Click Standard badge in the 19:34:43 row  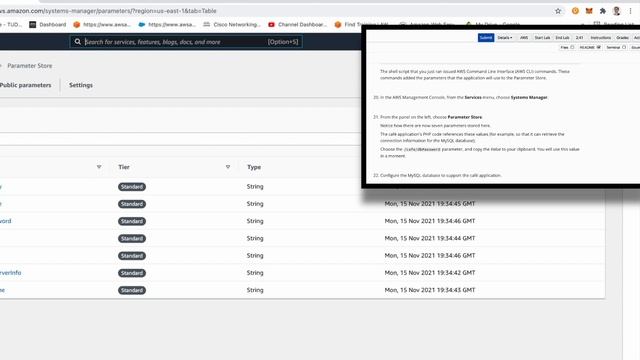tap(132, 290)
